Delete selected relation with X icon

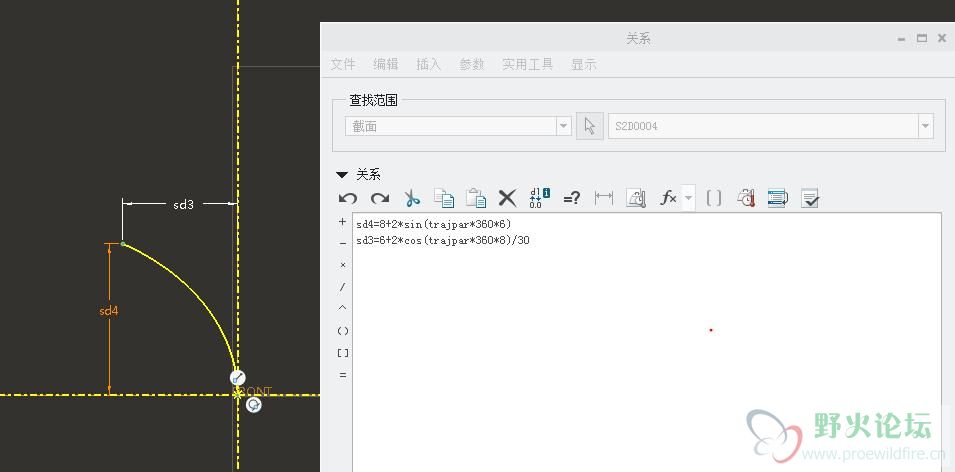pos(507,198)
